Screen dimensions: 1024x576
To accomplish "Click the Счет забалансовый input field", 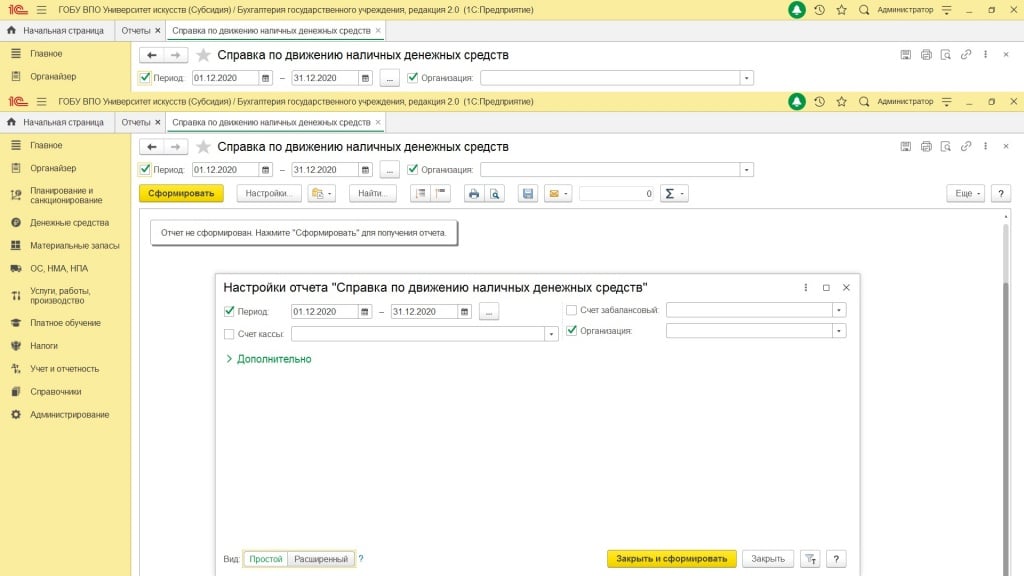I will (x=749, y=310).
